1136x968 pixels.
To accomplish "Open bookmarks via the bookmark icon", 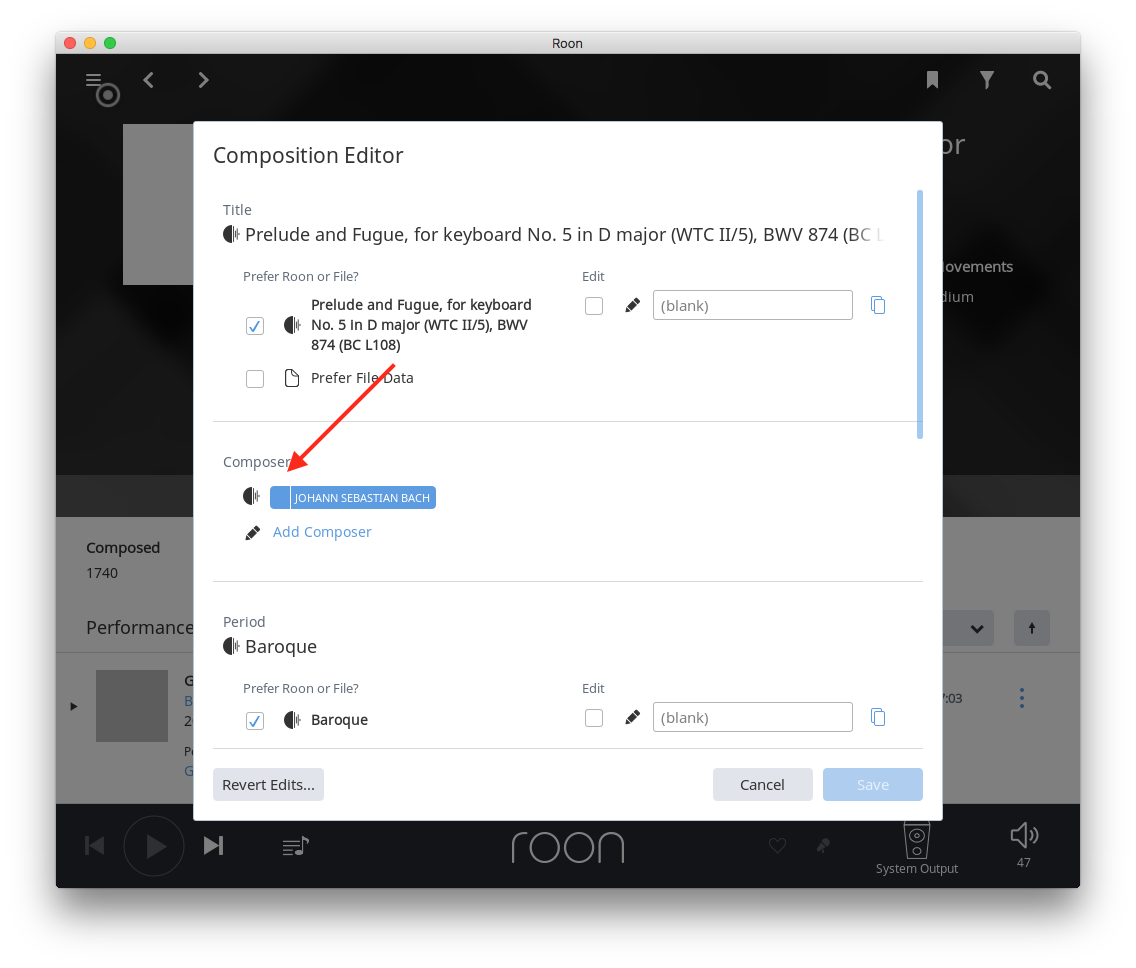I will click(932, 80).
